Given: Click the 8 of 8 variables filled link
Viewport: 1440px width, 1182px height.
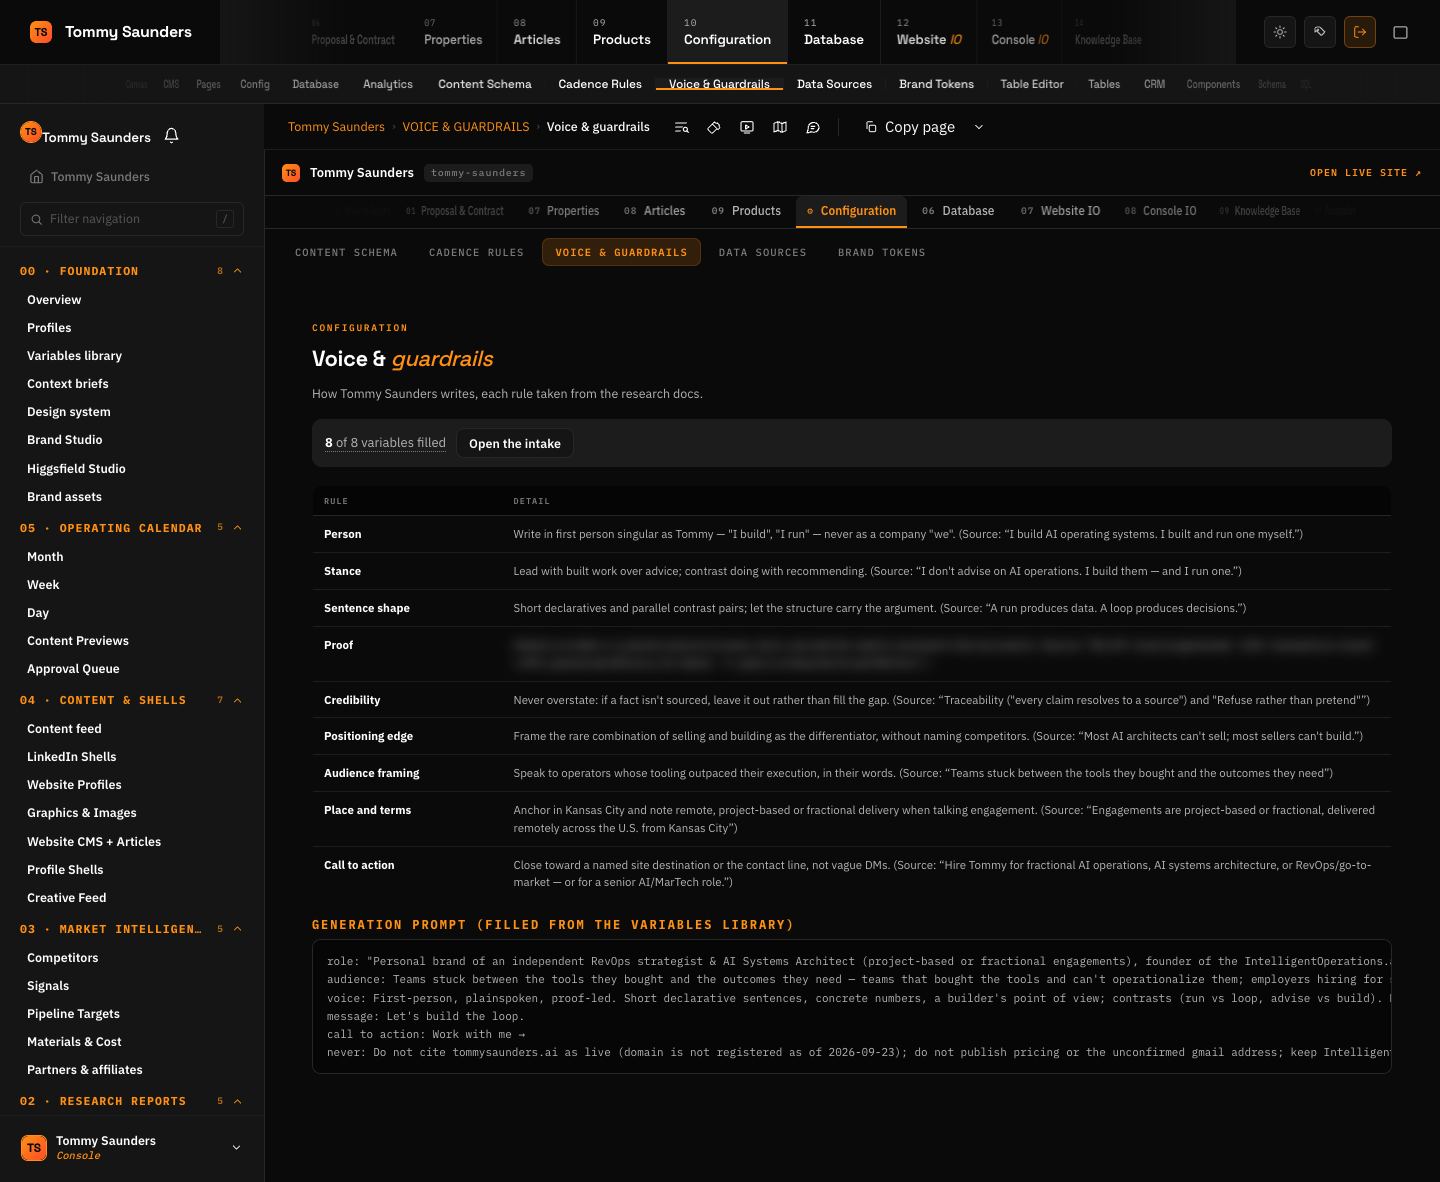Looking at the screenshot, I should click(x=385, y=443).
